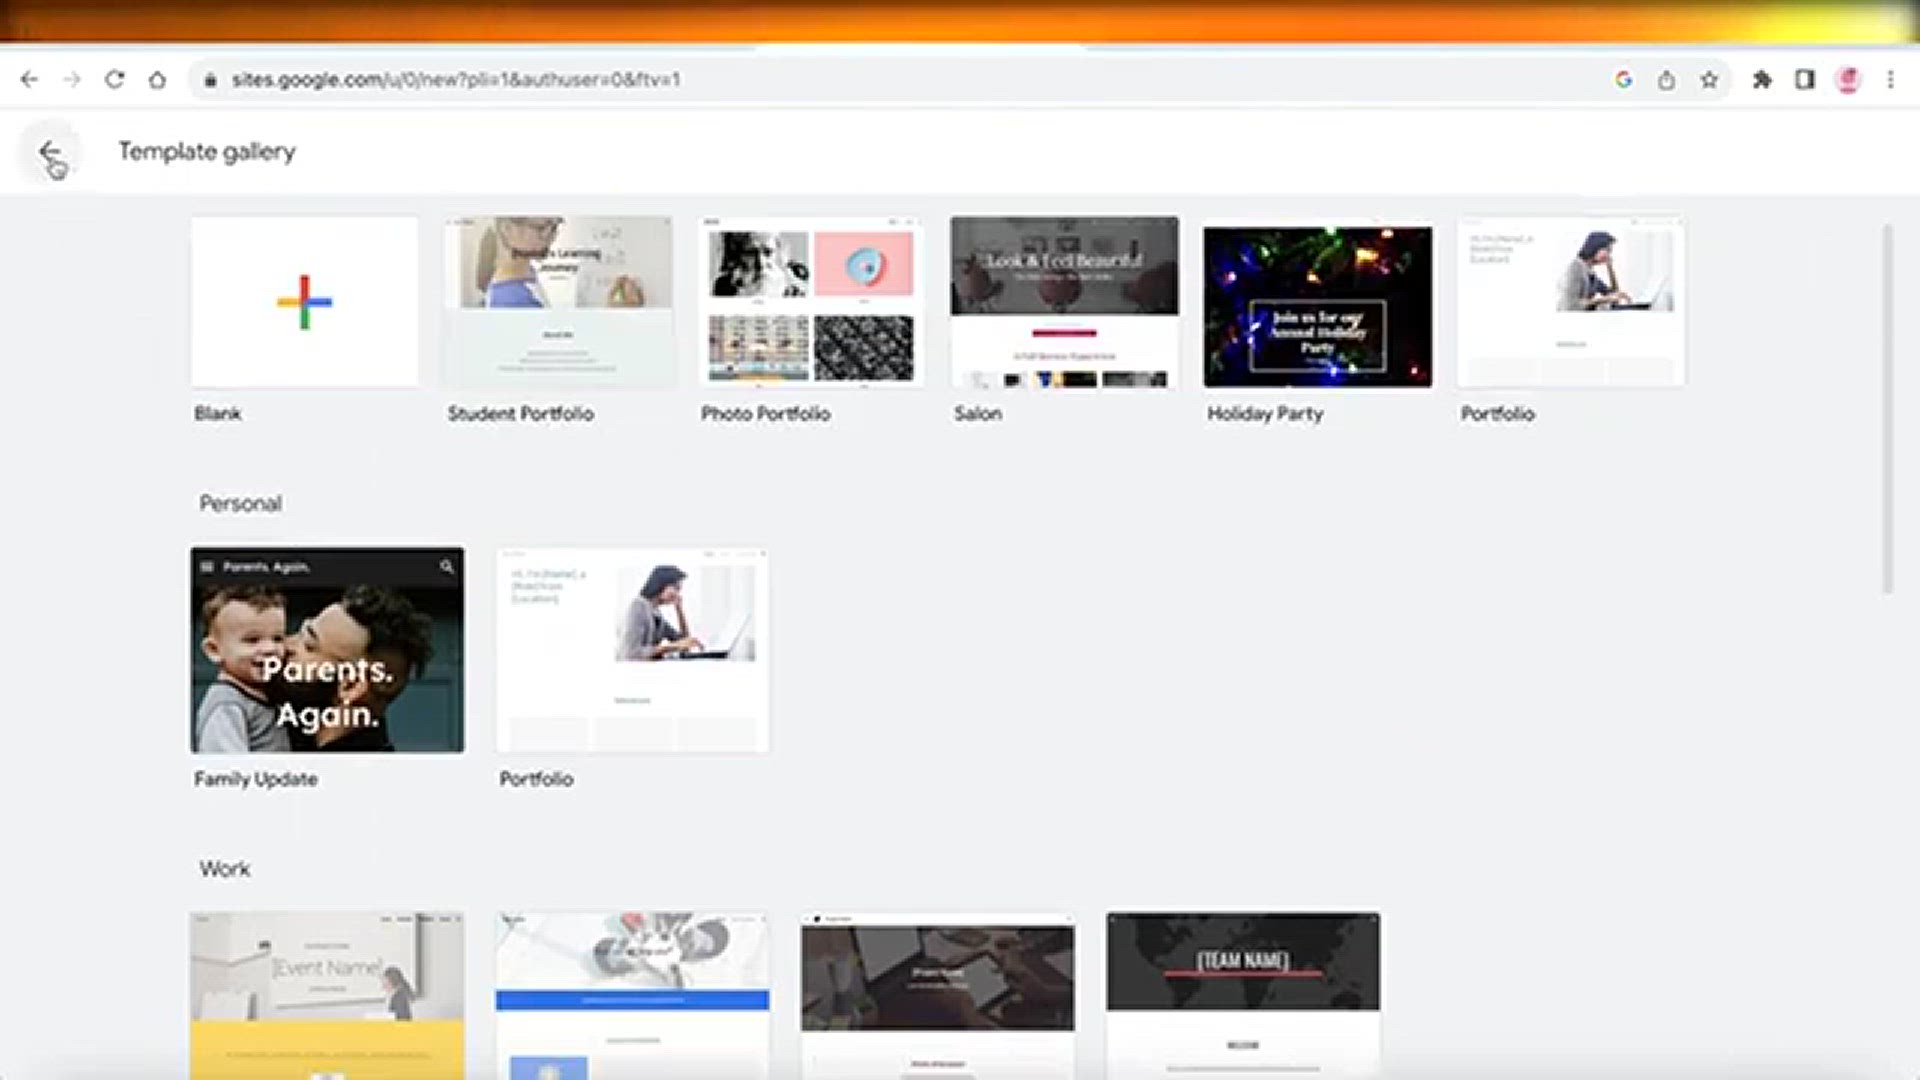1920x1080 pixels.
Task: Click the Google icon in the address bar
Action: 1623,80
